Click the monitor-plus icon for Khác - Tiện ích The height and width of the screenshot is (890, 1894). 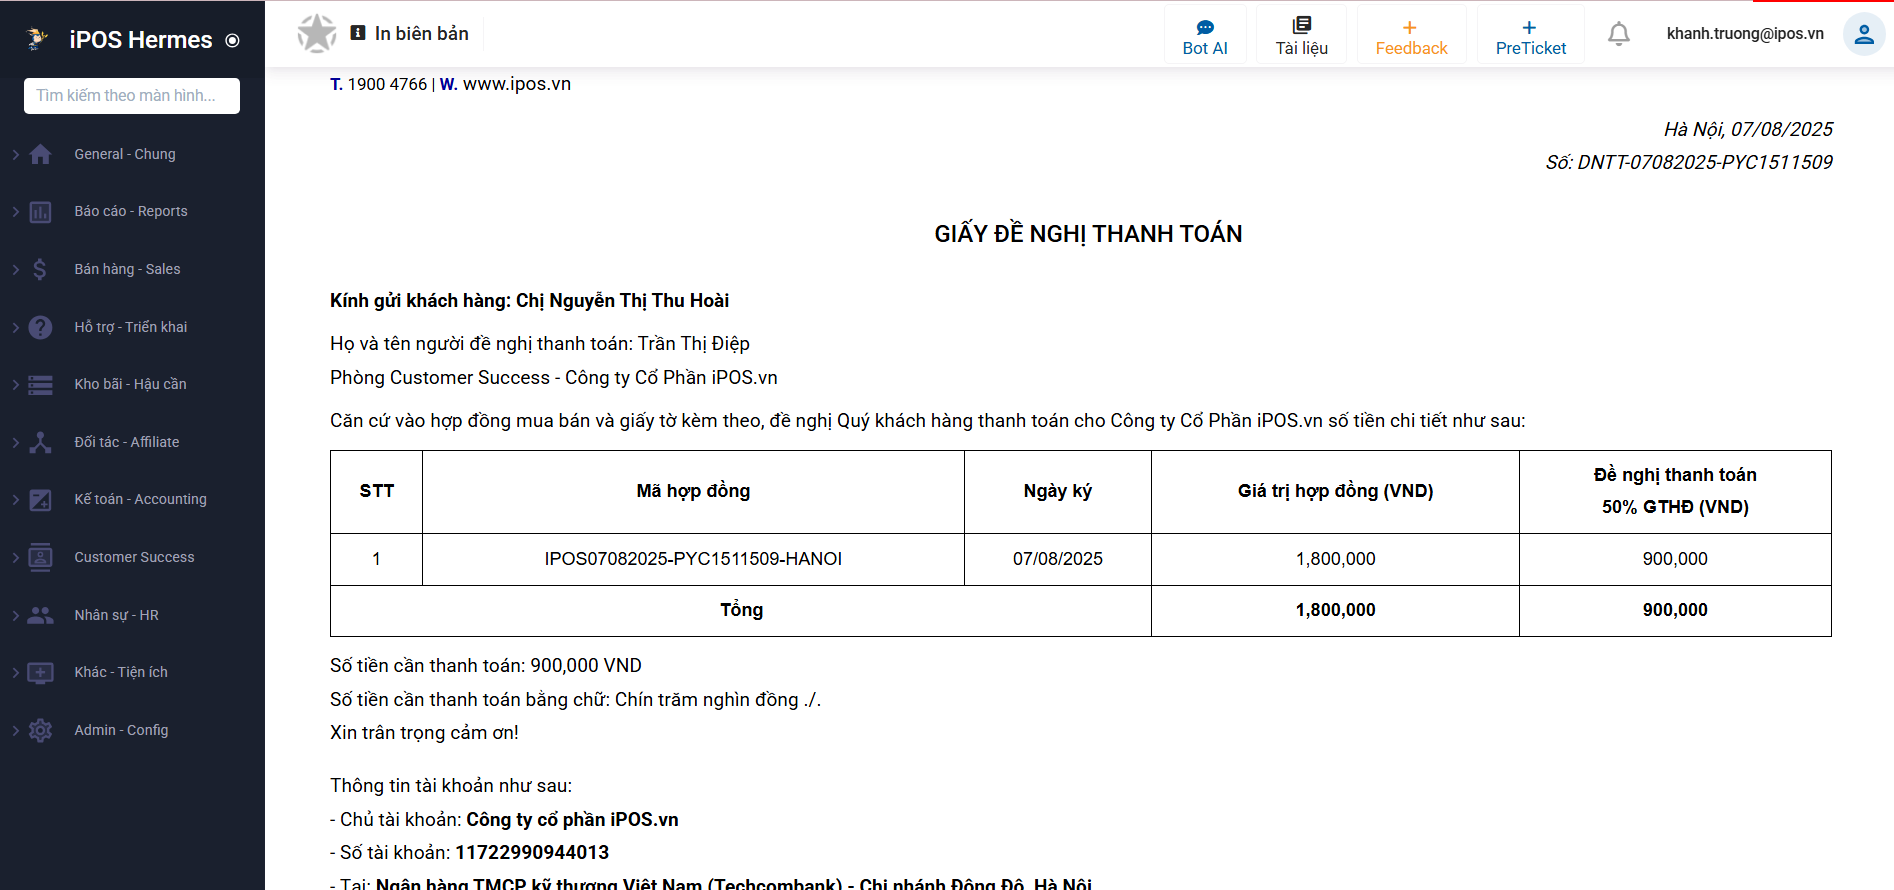40,673
